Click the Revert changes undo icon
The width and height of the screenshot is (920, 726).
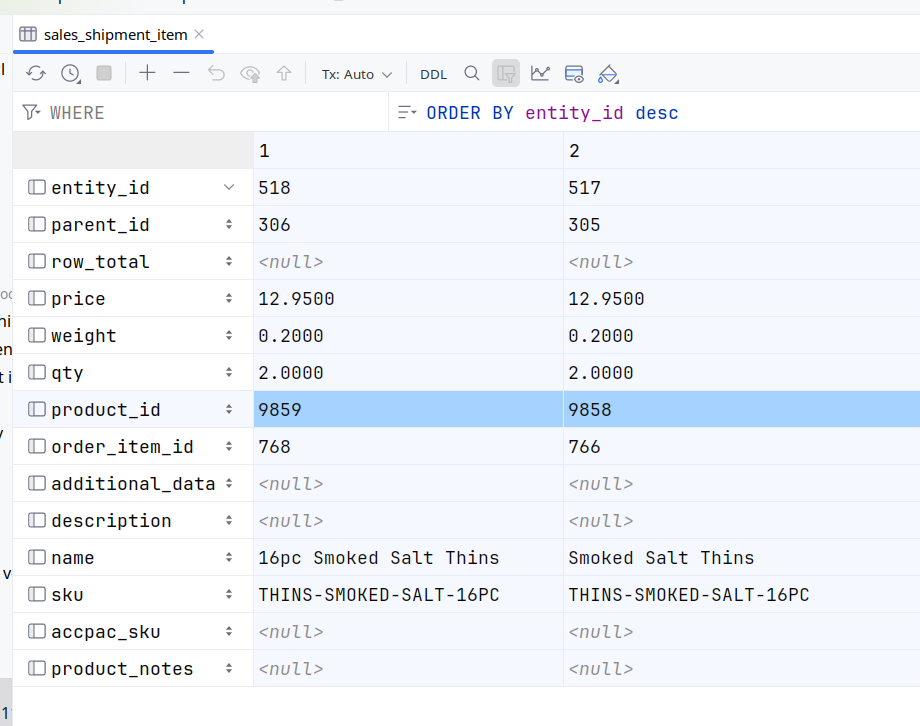(216, 73)
